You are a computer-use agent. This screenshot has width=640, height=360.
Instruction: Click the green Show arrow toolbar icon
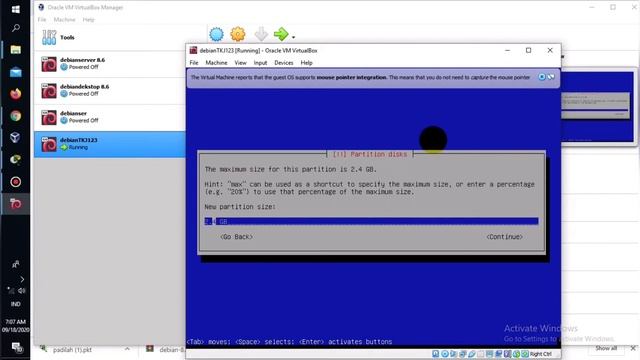(281, 34)
